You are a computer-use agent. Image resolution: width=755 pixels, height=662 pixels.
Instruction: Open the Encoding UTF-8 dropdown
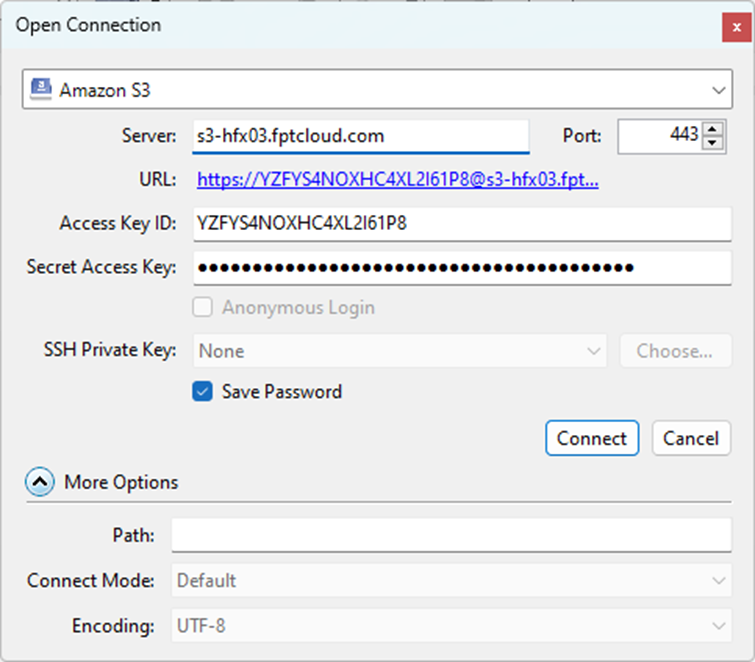(453, 626)
